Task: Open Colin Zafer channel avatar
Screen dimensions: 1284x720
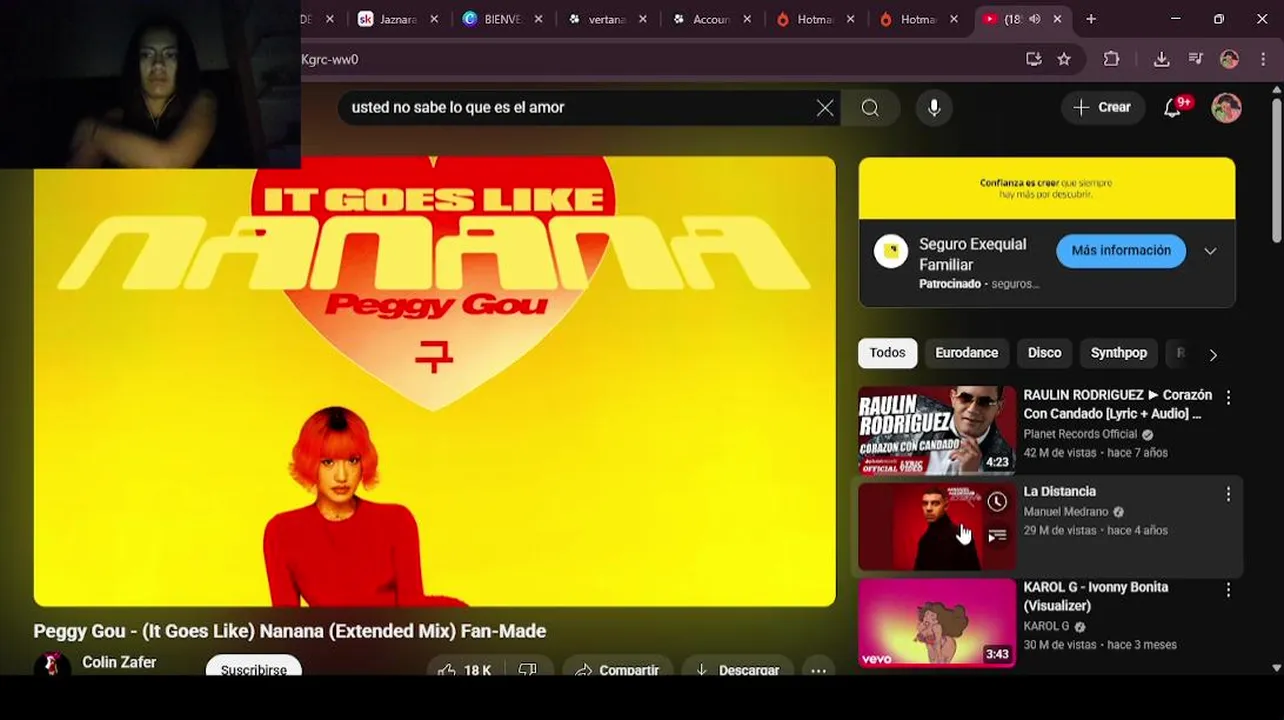Action: tap(52, 664)
